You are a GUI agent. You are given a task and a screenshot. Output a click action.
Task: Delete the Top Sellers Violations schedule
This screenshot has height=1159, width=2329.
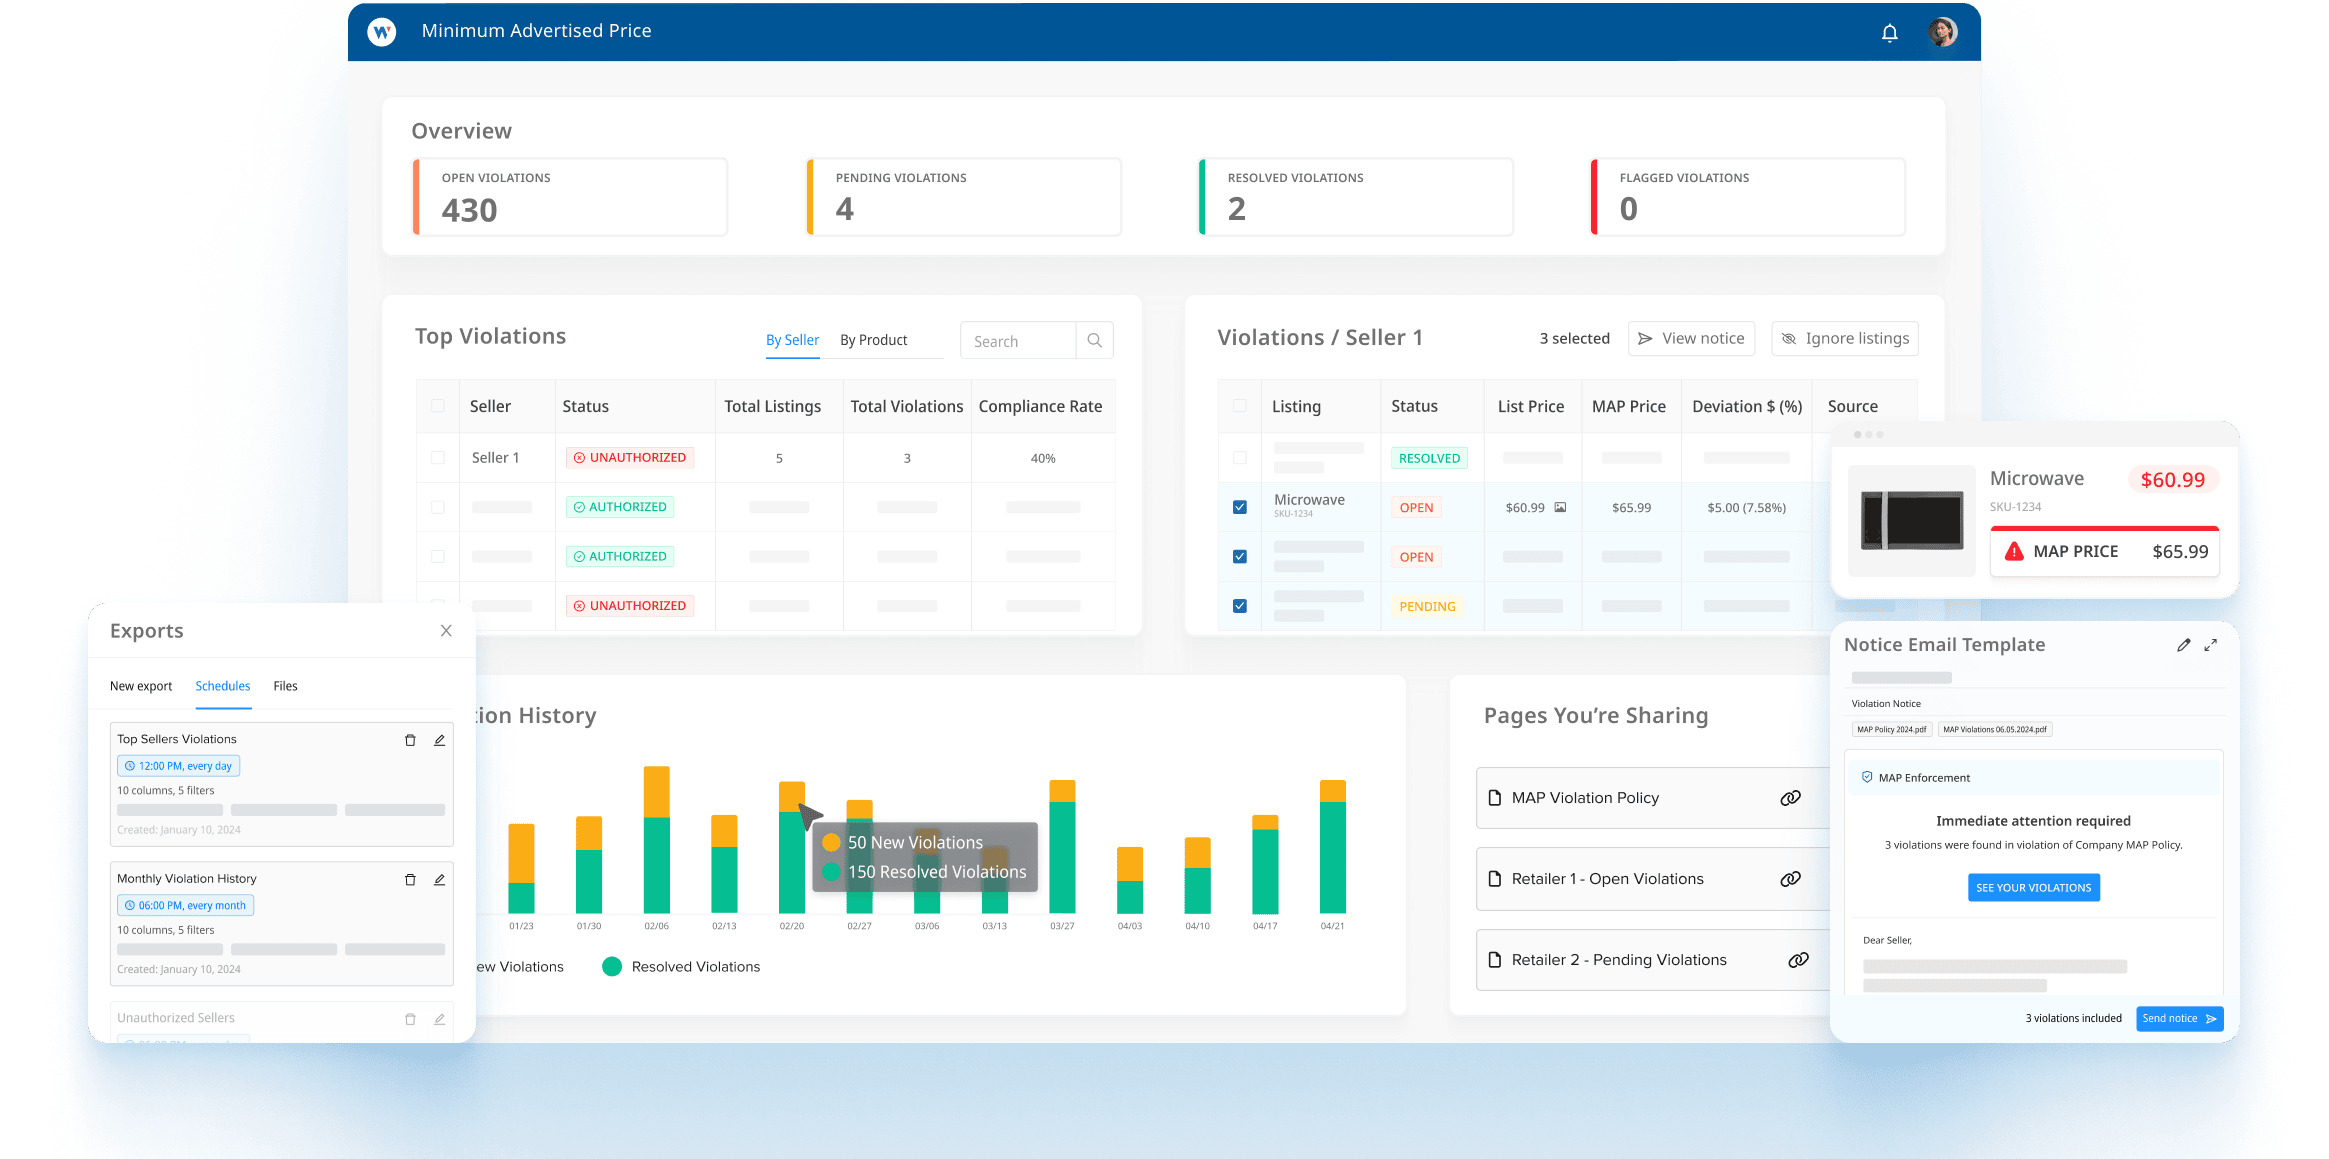(410, 740)
